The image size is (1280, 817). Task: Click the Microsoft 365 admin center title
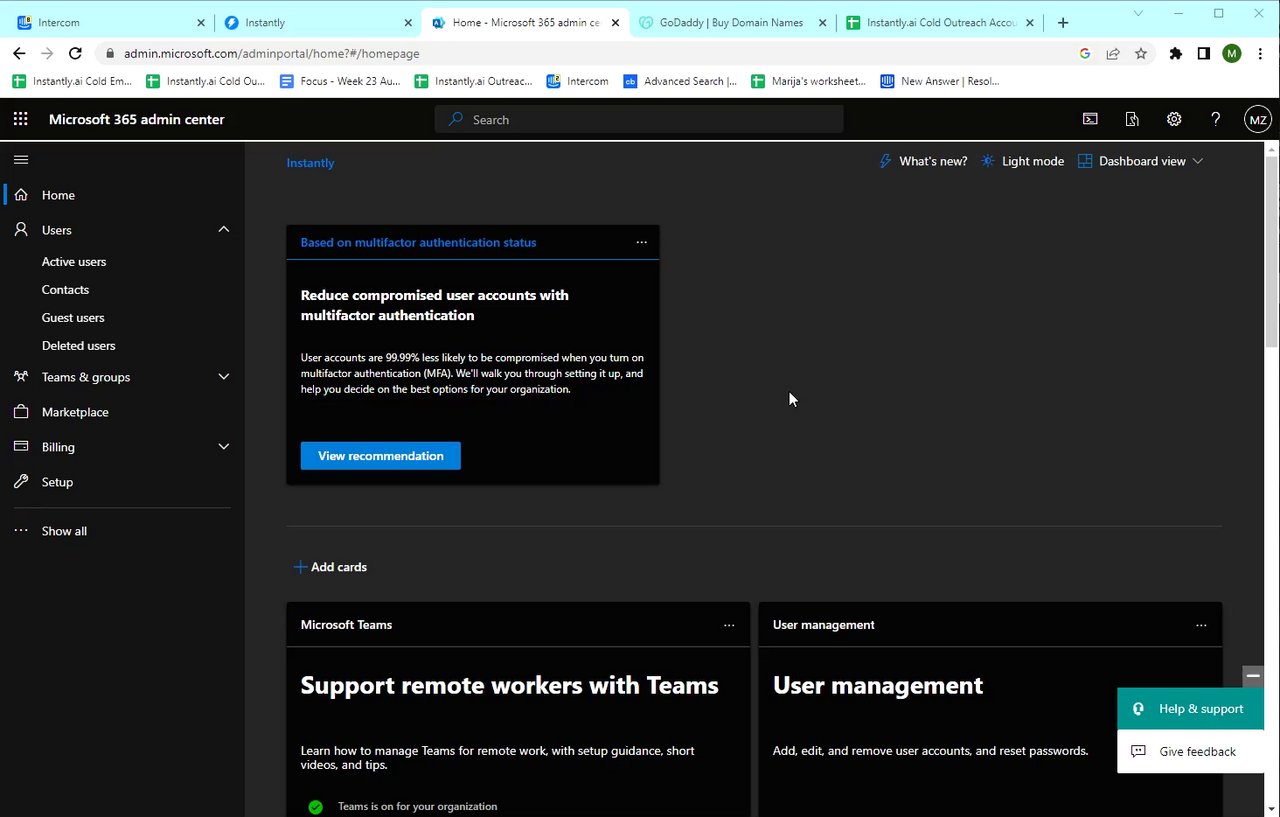(137, 120)
